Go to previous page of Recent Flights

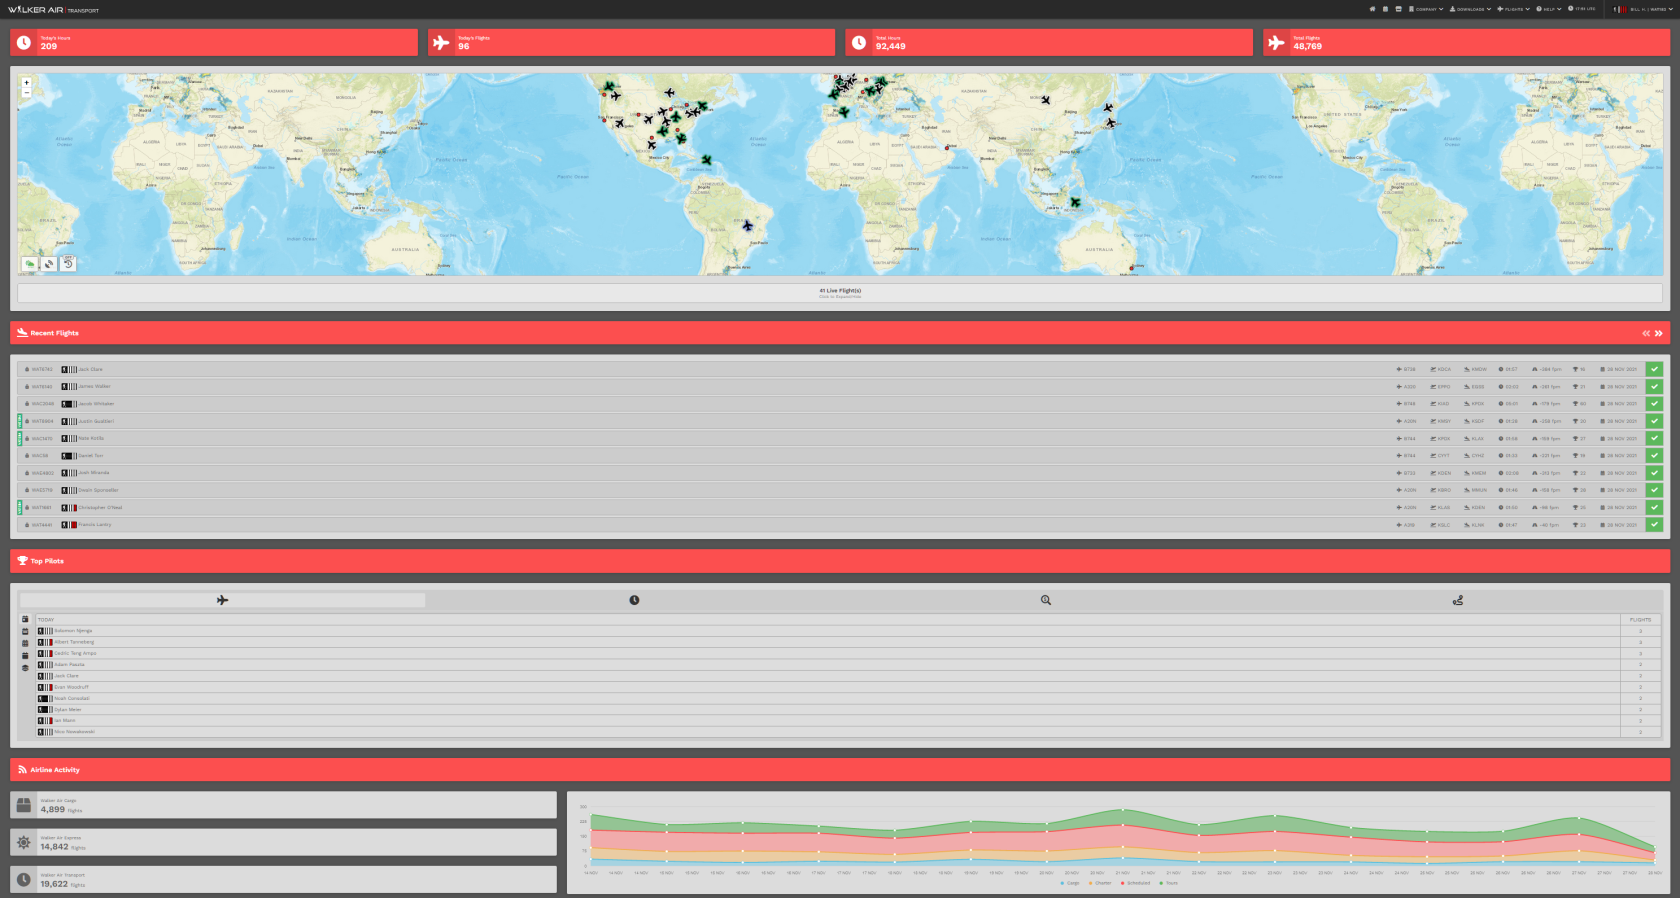pos(1645,333)
